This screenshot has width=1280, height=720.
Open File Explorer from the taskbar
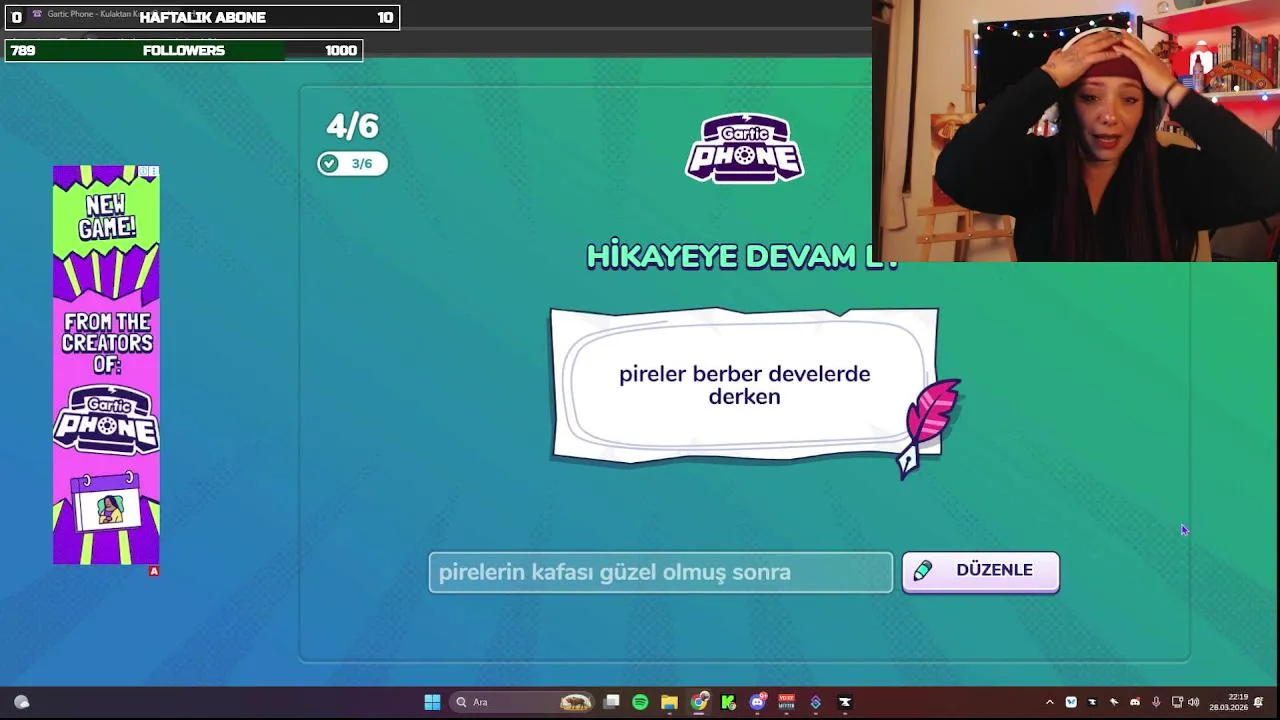coord(669,702)
